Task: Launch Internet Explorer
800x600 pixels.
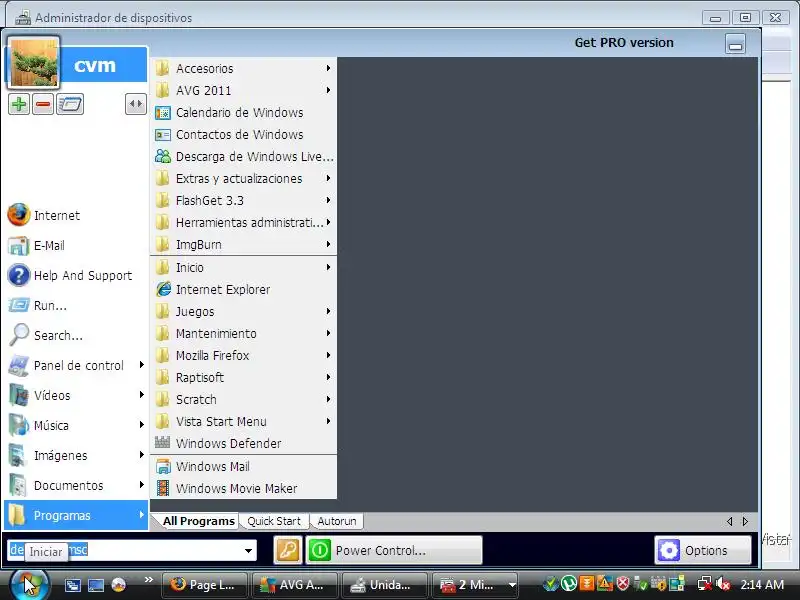Action: tap(243, 289)
